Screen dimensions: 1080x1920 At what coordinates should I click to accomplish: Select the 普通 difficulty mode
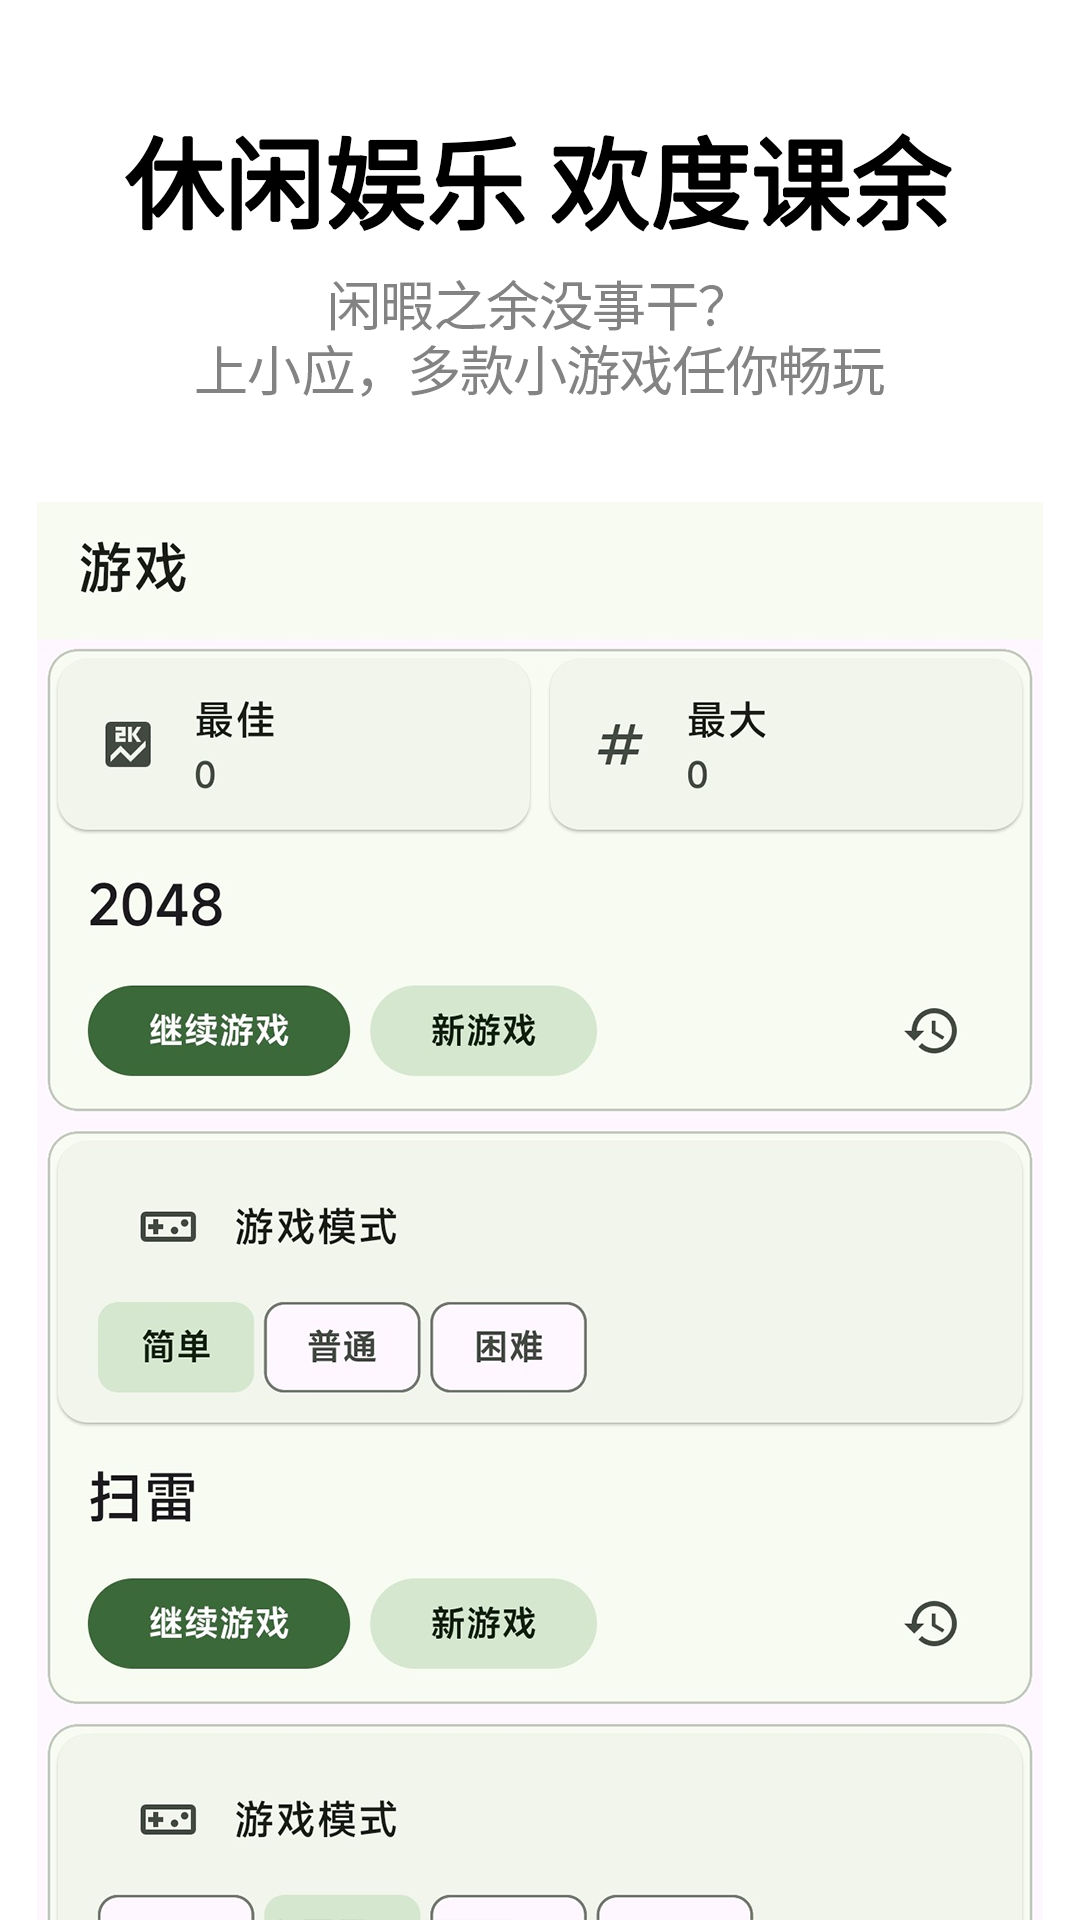pos(342,1347)
